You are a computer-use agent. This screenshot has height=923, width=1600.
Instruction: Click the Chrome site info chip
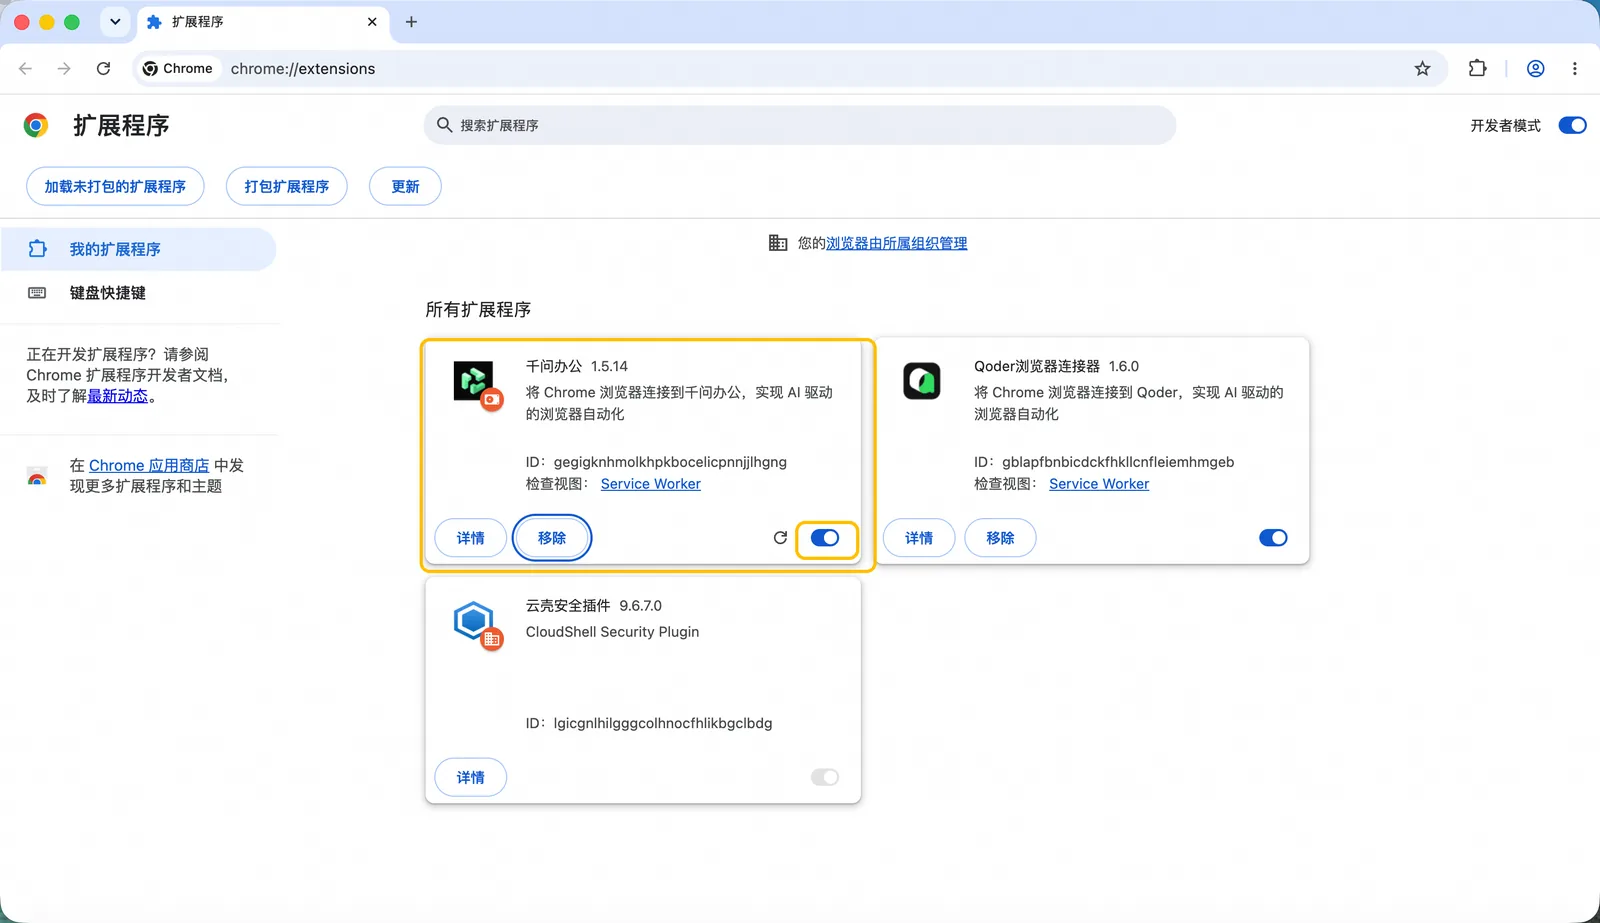[178, 69]
